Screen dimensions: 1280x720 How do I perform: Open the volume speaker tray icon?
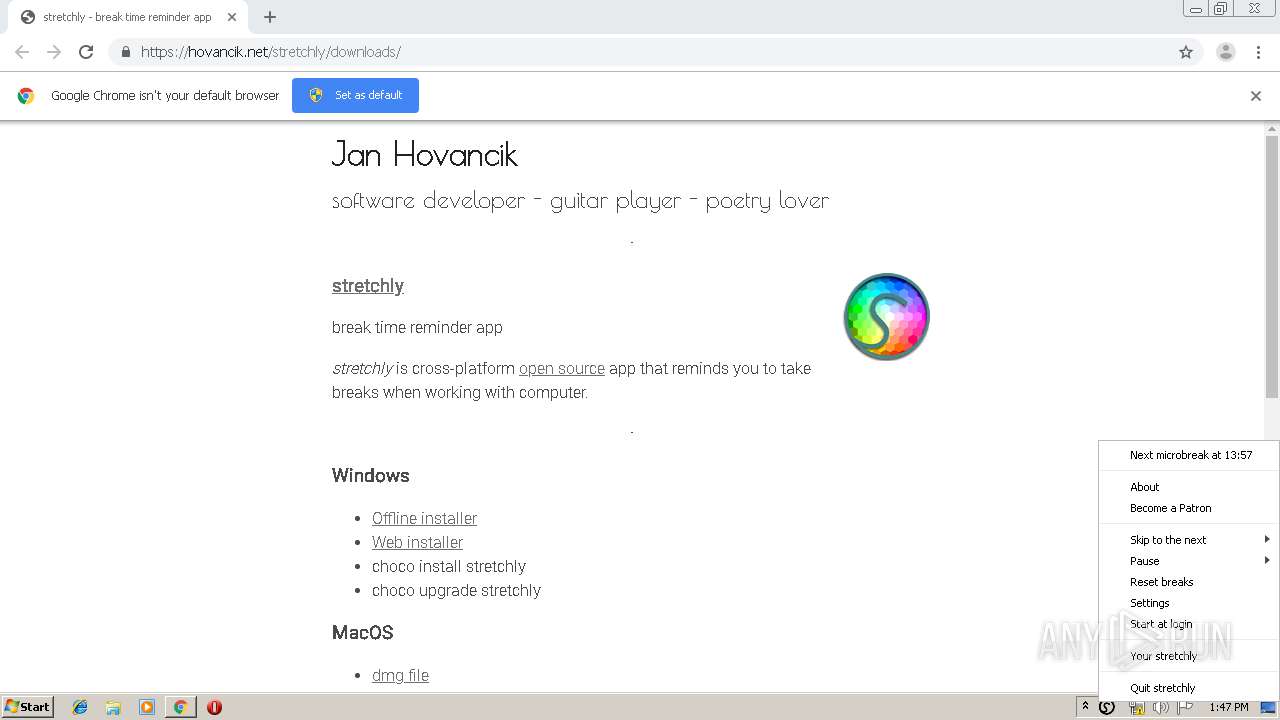point(1161,707)
